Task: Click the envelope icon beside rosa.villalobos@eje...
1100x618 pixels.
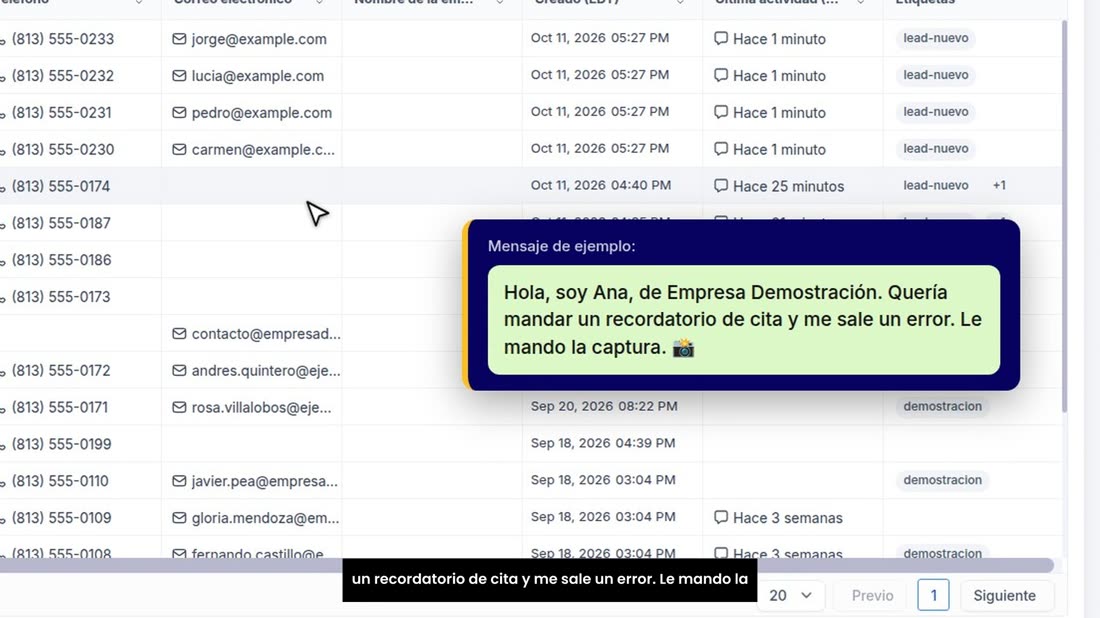Action: pos(179,407)
